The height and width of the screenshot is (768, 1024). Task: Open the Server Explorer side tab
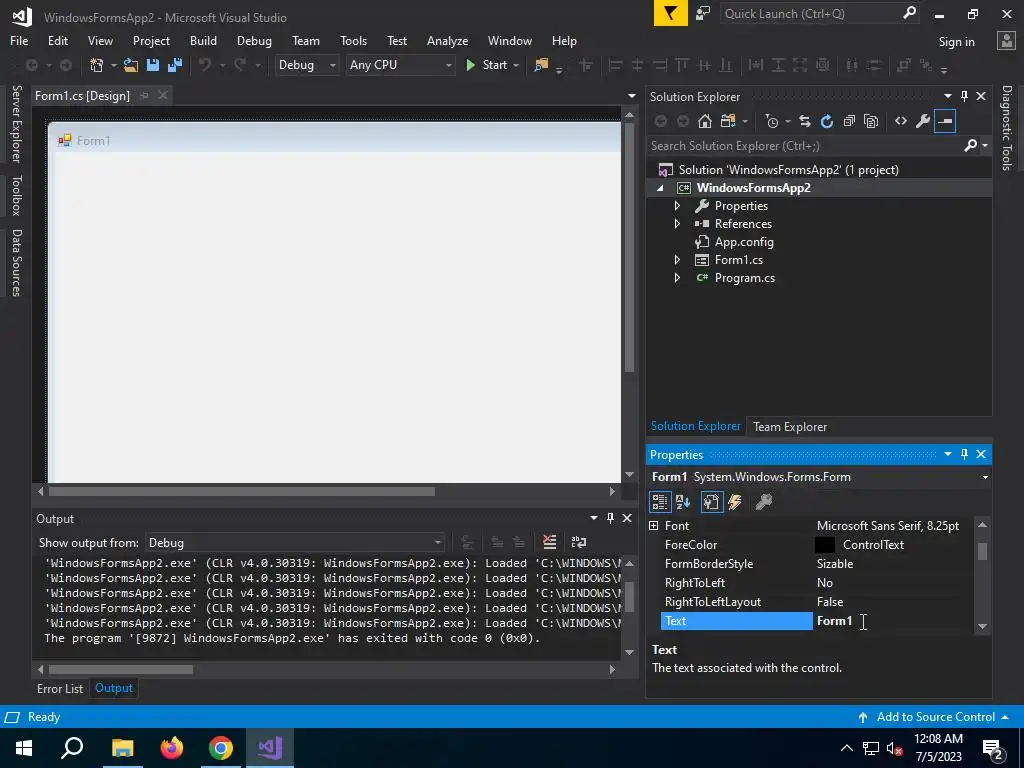pyautogui.click(x=17, y=123)
